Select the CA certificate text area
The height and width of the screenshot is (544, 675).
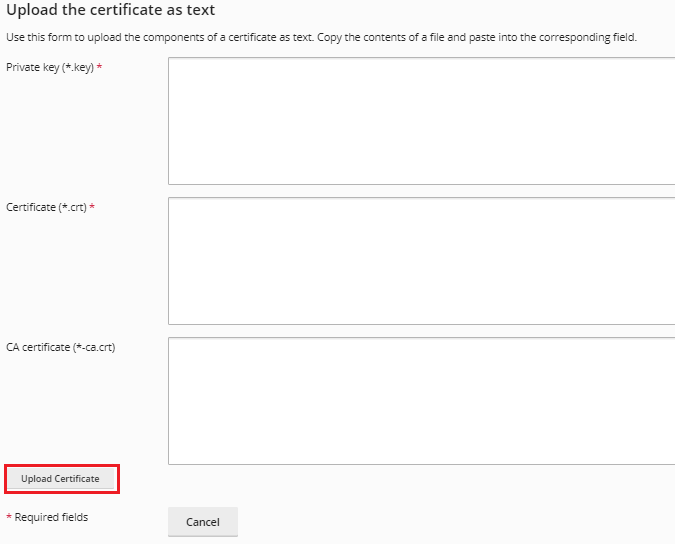click(x=421, y=401)
